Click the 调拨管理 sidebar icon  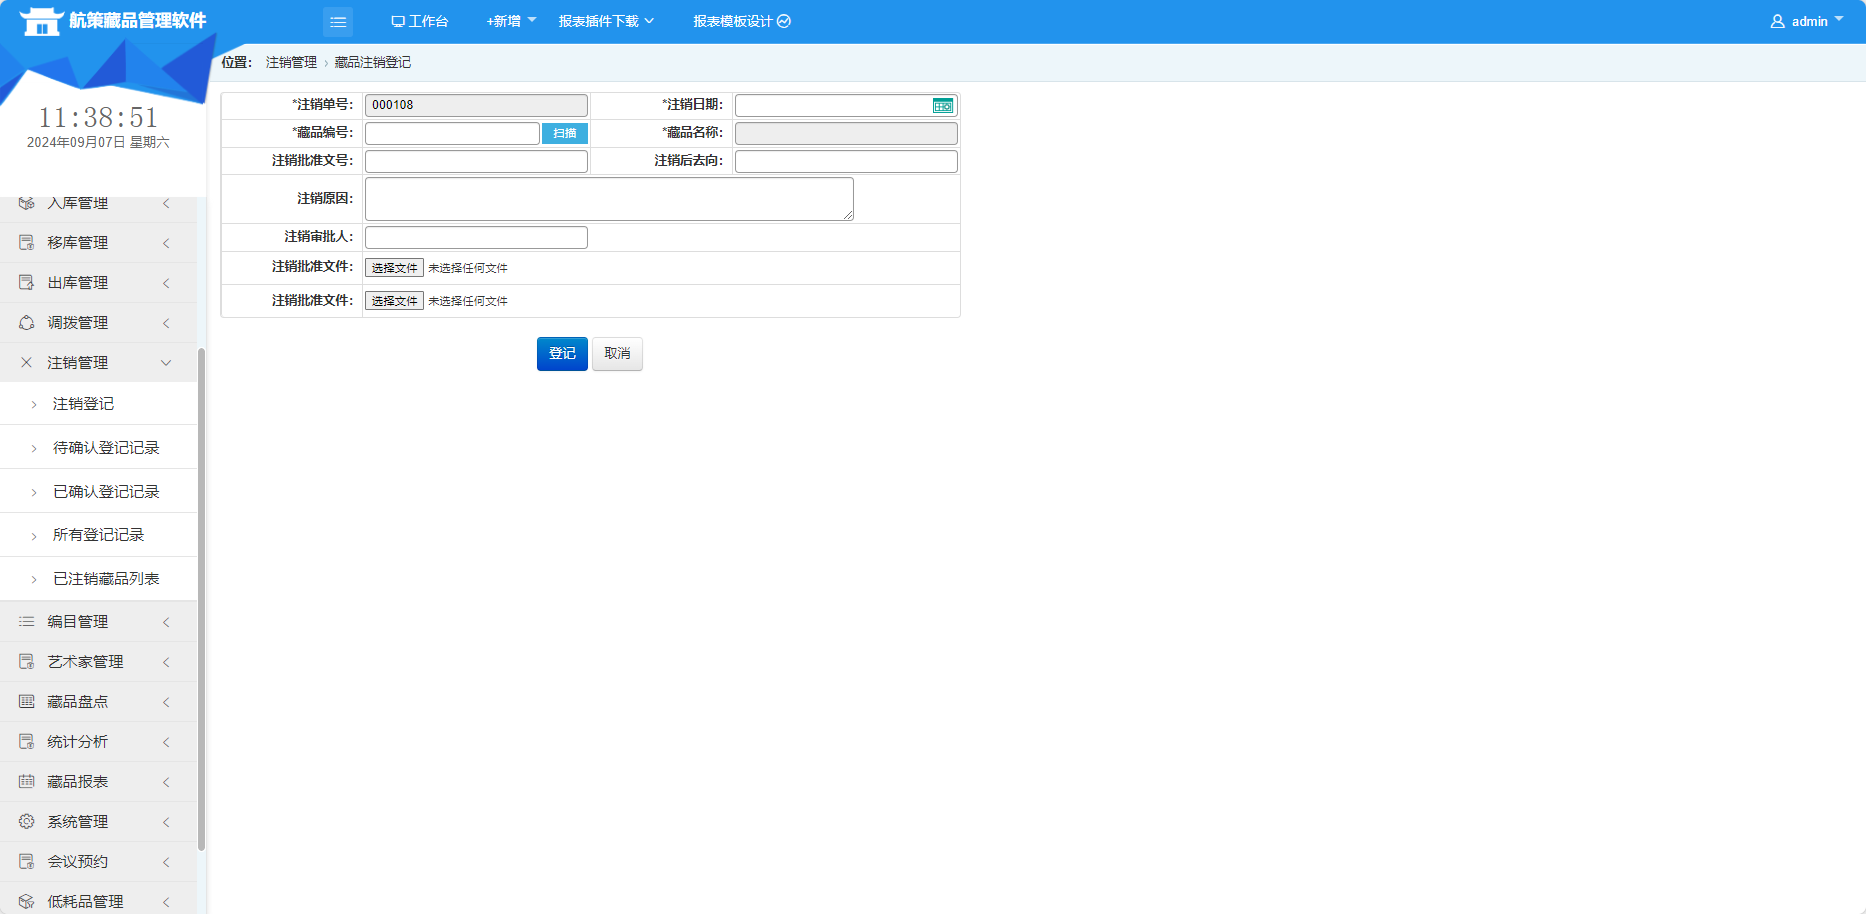27,323
